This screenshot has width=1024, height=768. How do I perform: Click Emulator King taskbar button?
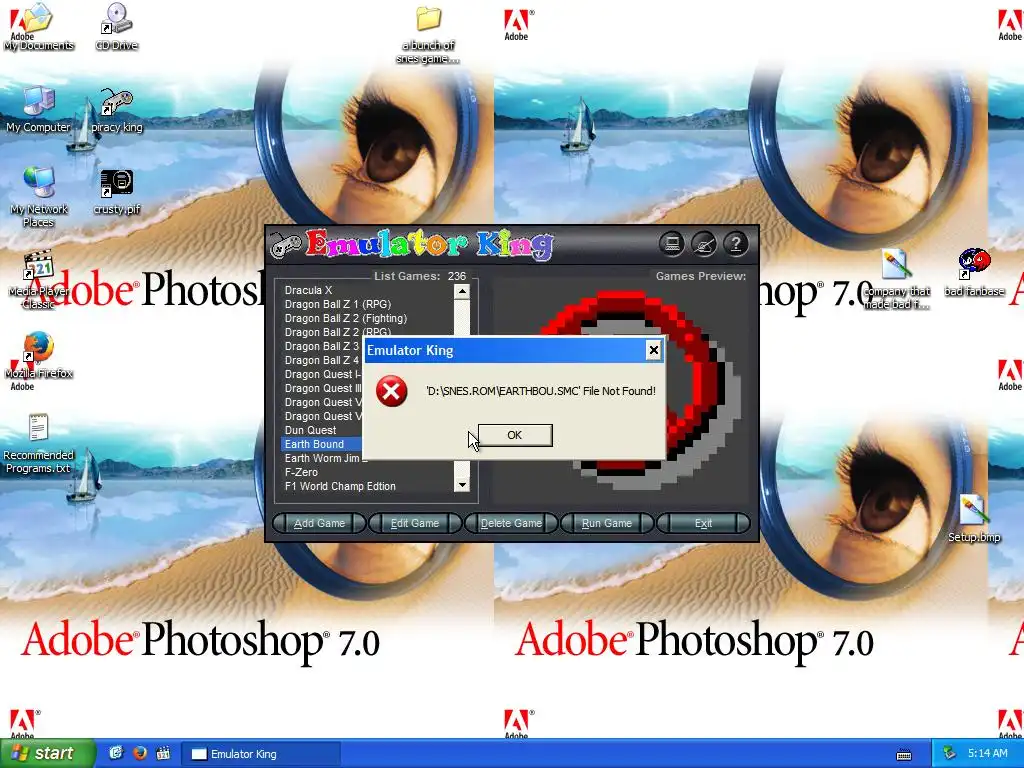coord(260,754)
